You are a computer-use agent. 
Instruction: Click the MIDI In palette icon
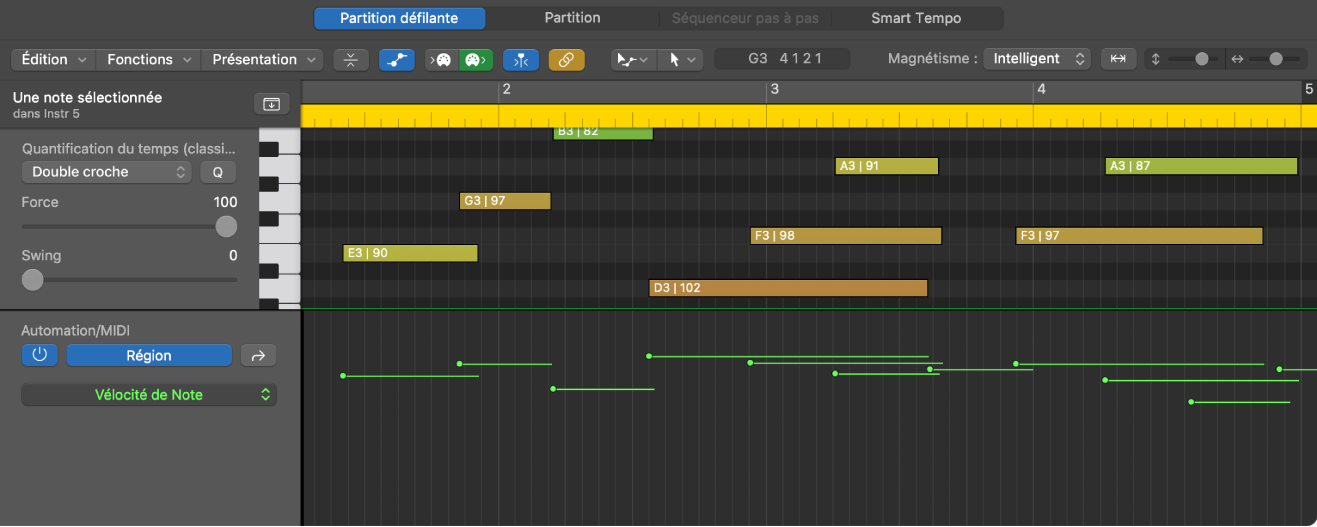point(442,60)
